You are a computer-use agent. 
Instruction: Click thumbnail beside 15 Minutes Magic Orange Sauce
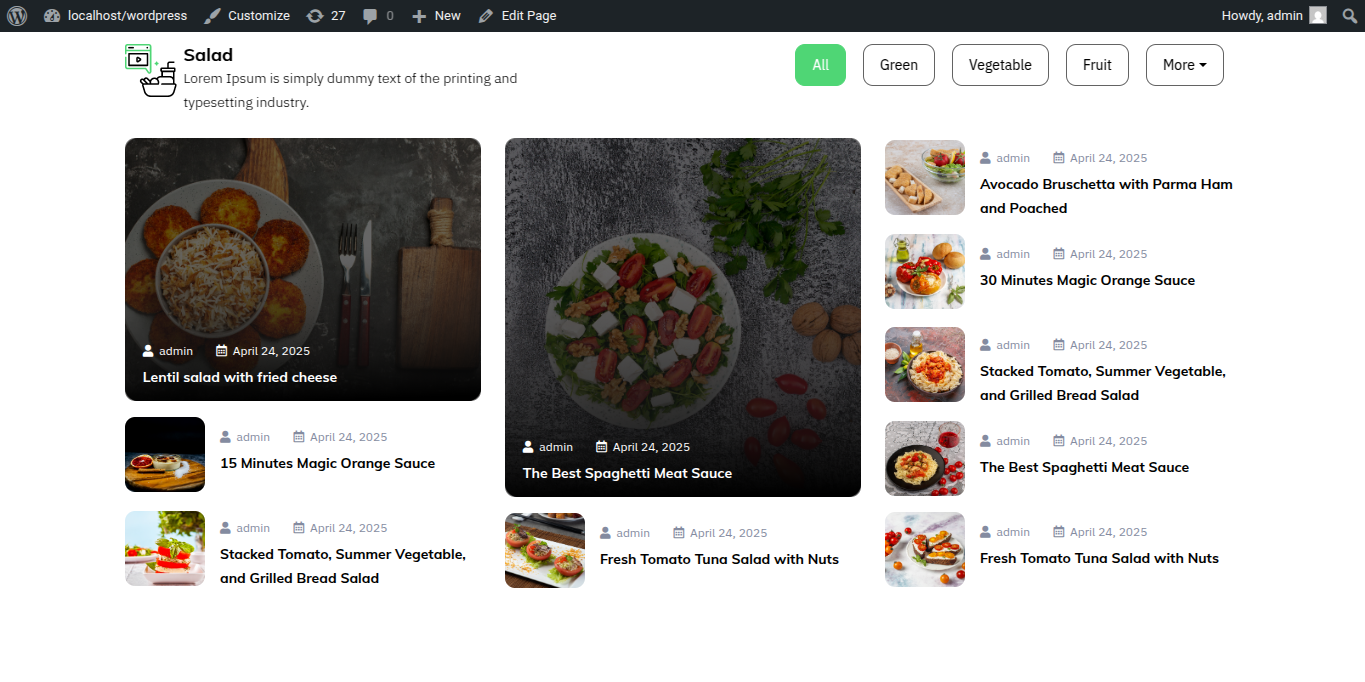[165, 454]
